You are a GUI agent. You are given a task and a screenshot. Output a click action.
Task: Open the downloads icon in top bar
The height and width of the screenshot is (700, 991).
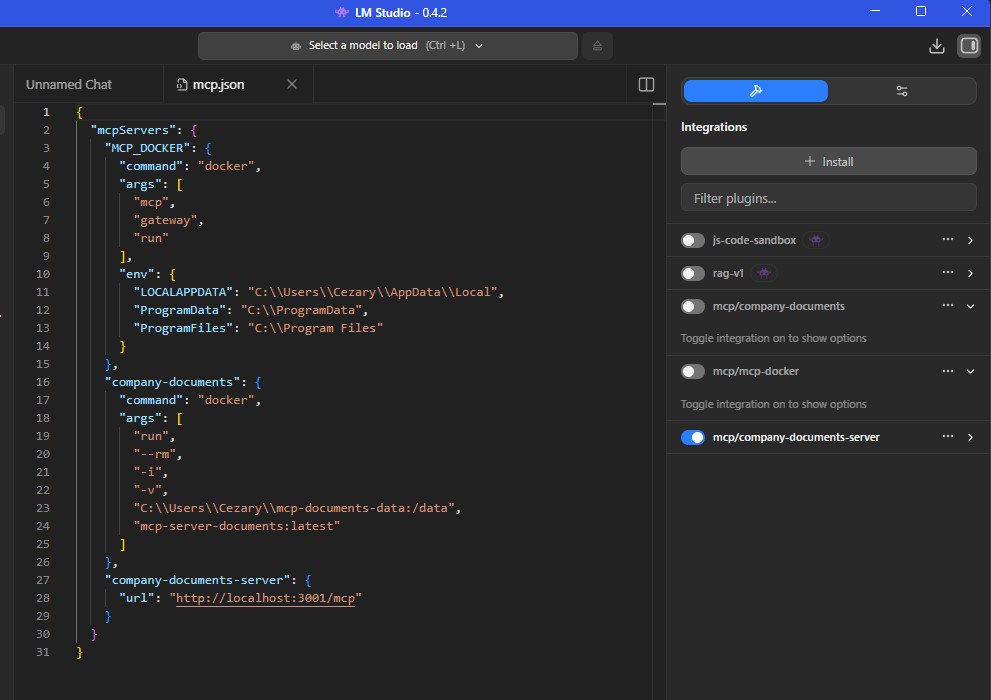click(x=937, y=46)
